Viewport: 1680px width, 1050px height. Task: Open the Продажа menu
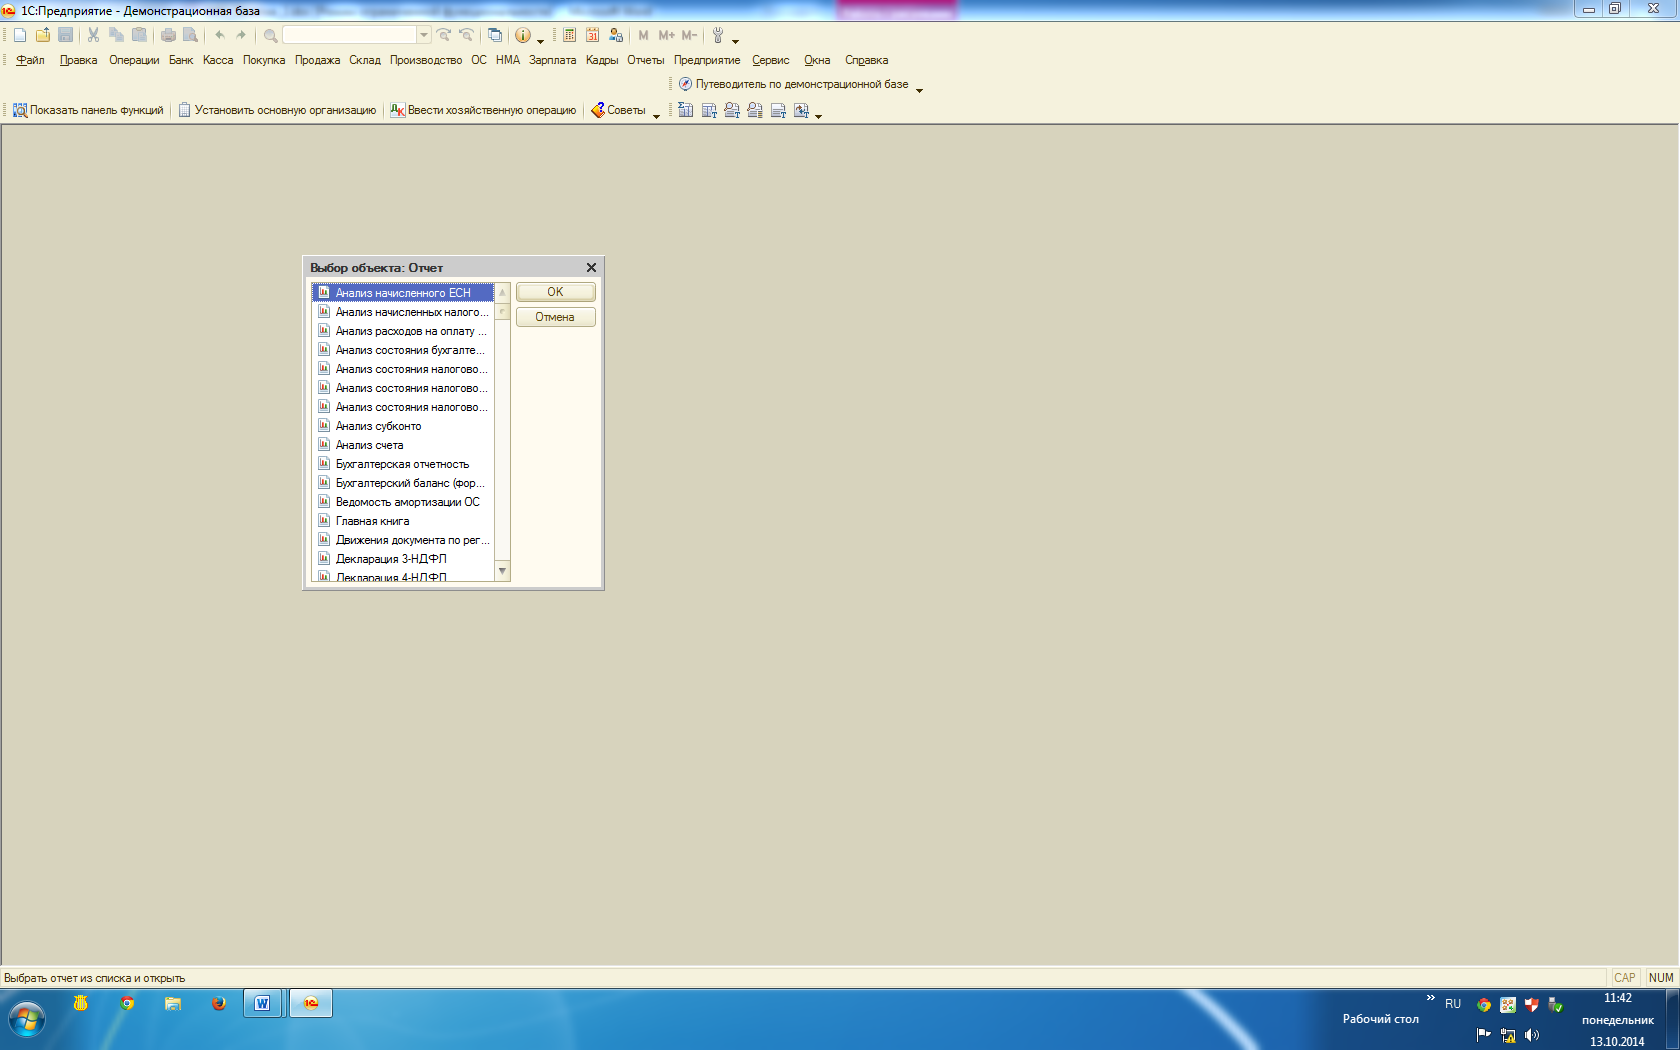[317, 60]
